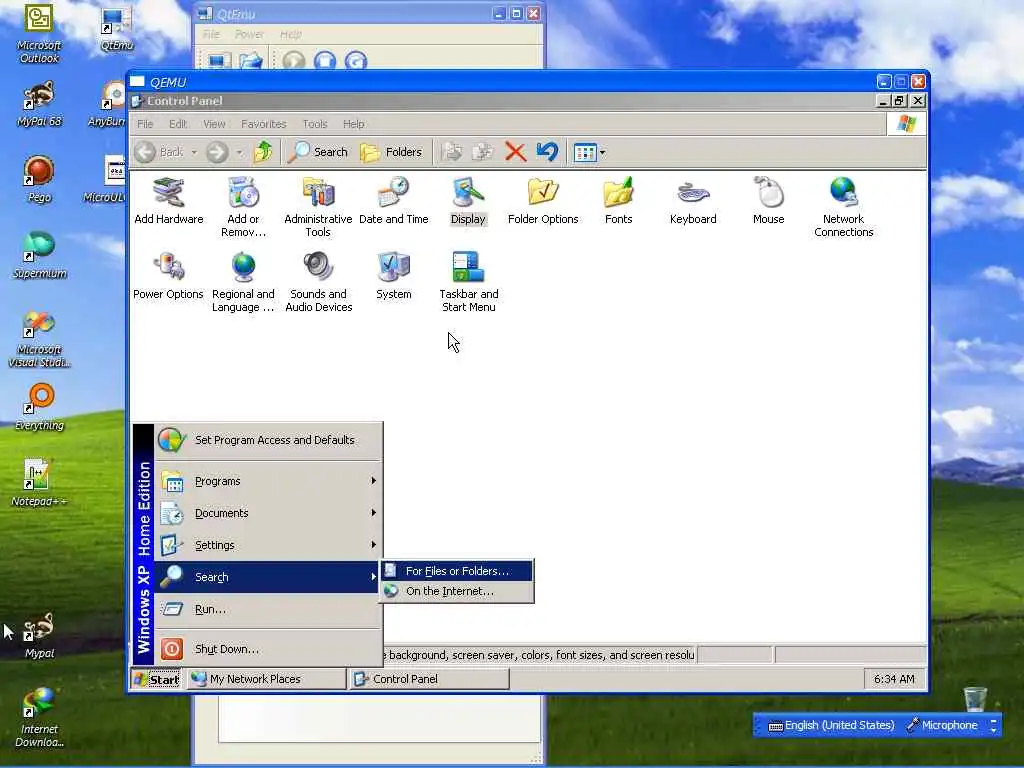Image resolution: width=1024 pixels, height=768 pixels.
Task: Open Everything desktop shortcut
Action: click(x=39, y=407)
